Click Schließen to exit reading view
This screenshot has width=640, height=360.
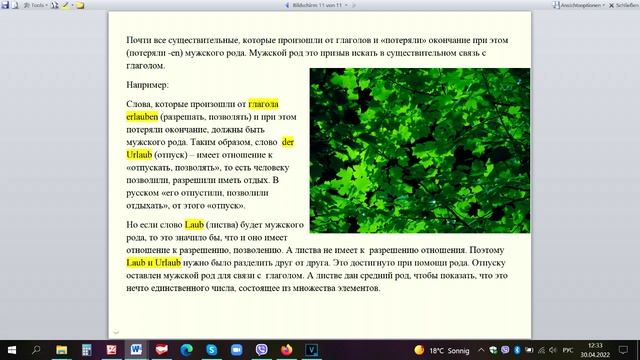(624, 5)
